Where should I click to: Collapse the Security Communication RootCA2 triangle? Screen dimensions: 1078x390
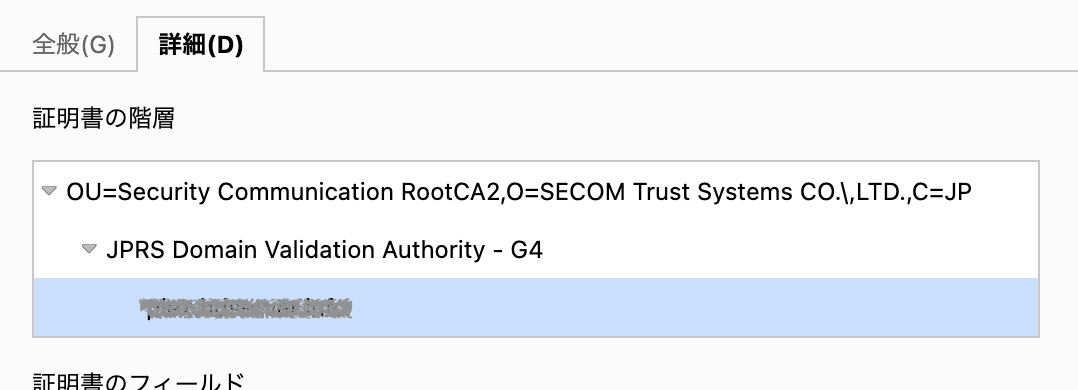click(49, 191)
